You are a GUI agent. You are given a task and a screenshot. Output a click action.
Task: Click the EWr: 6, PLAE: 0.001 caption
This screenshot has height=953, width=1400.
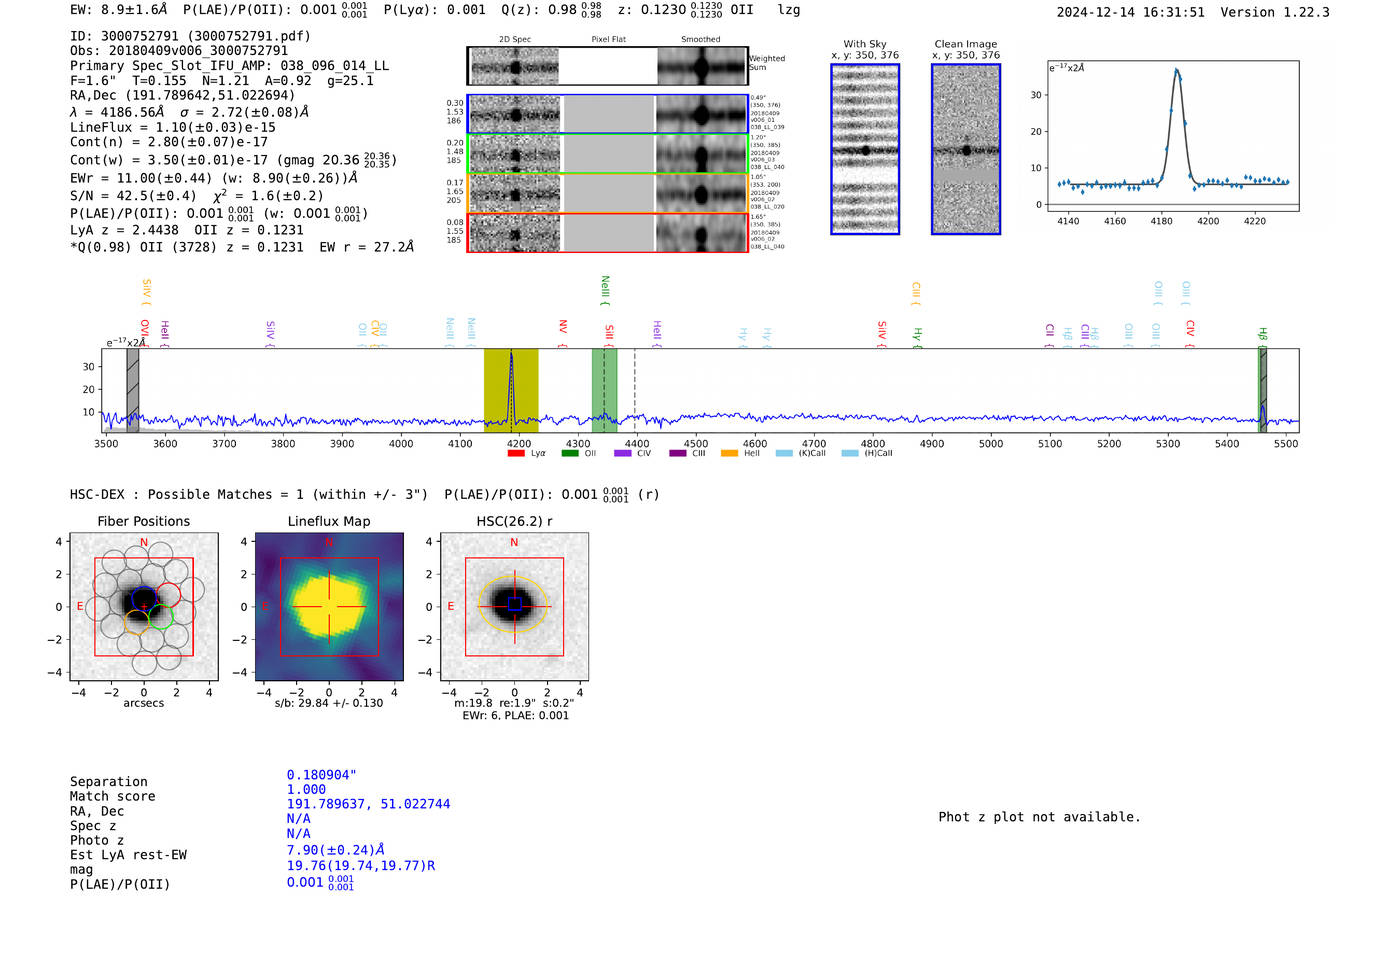click(x=515, y=715)
